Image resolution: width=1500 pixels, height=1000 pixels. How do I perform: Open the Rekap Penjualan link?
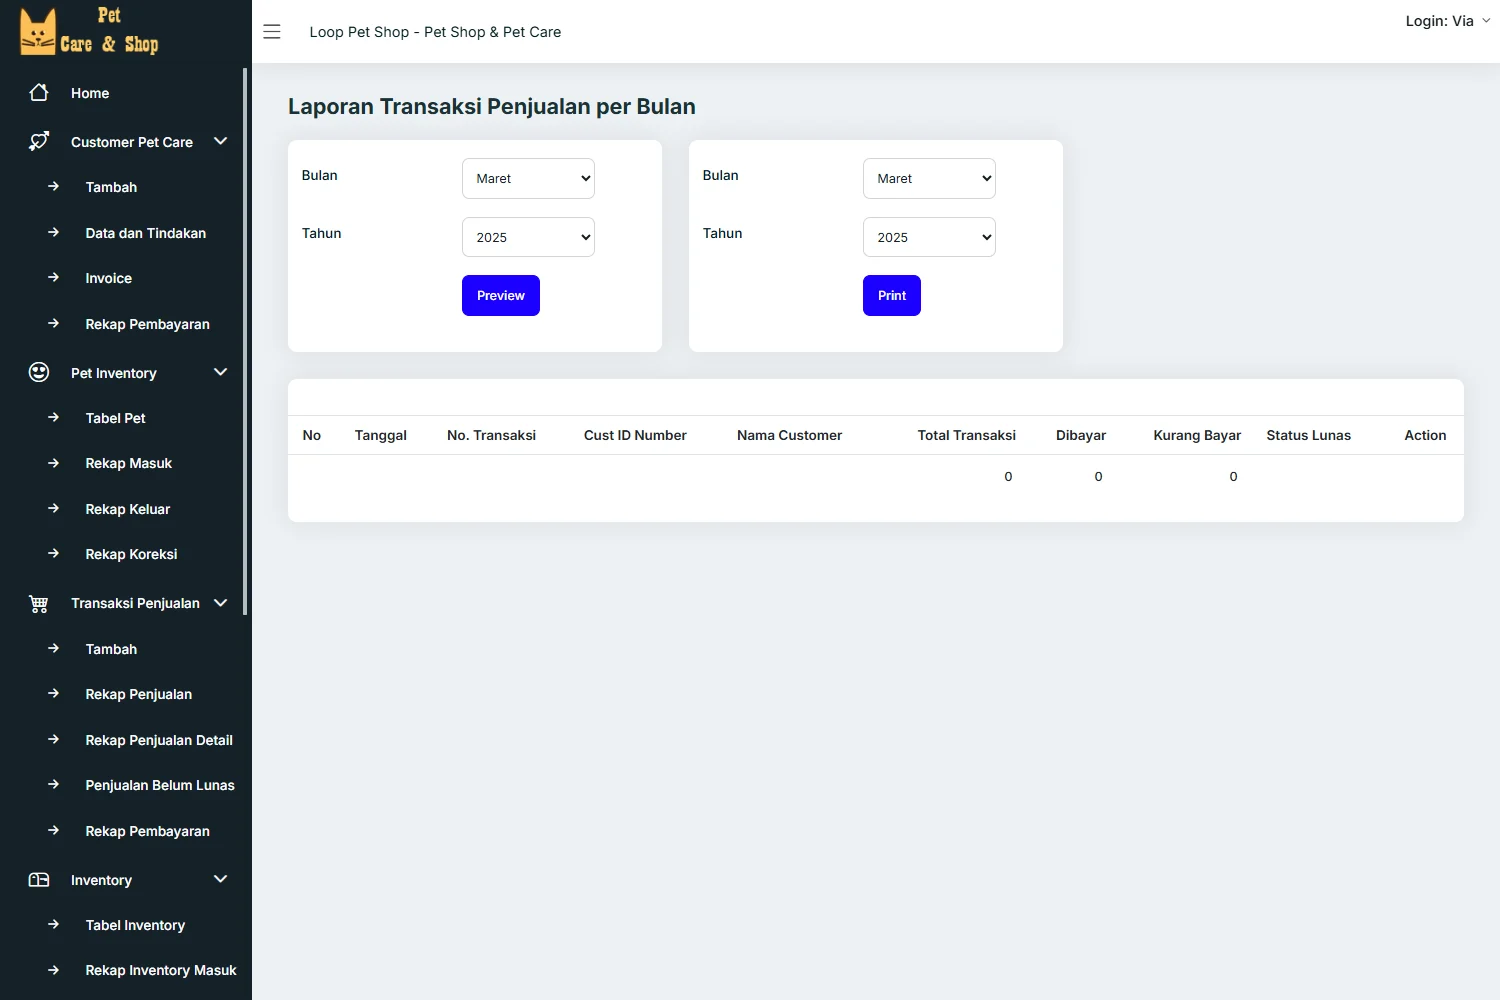pos(139,694)
